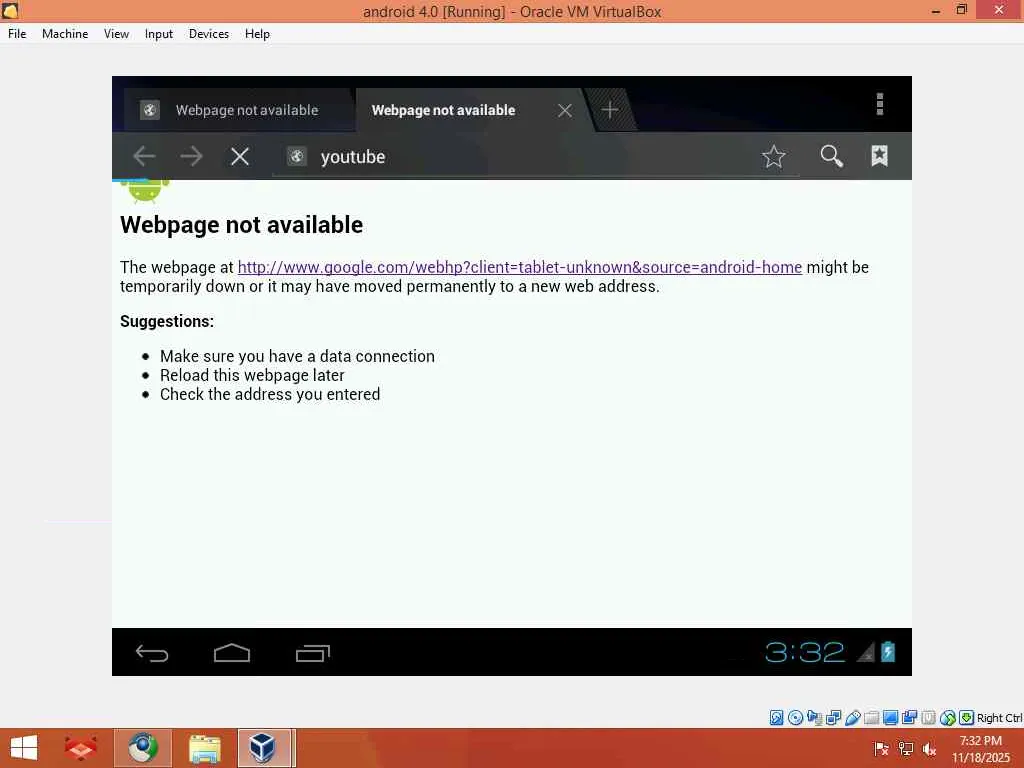Screen dimensions: 1024x768
Task: Open browser search via magnifier icon
Action: click(831, 156)
